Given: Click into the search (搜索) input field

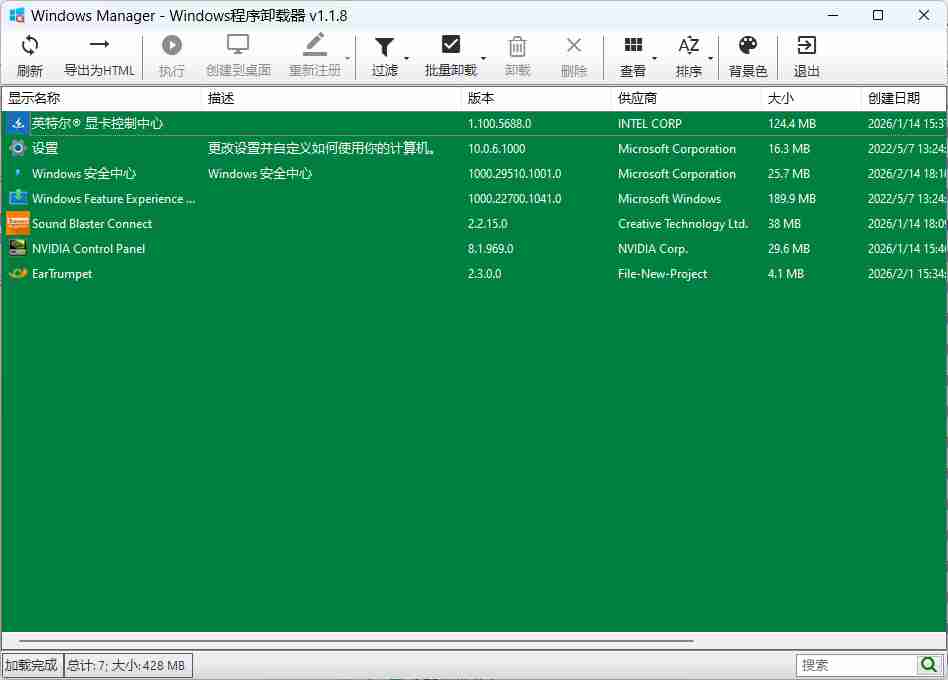Looking at the screenshot, I should coord(856,665).
